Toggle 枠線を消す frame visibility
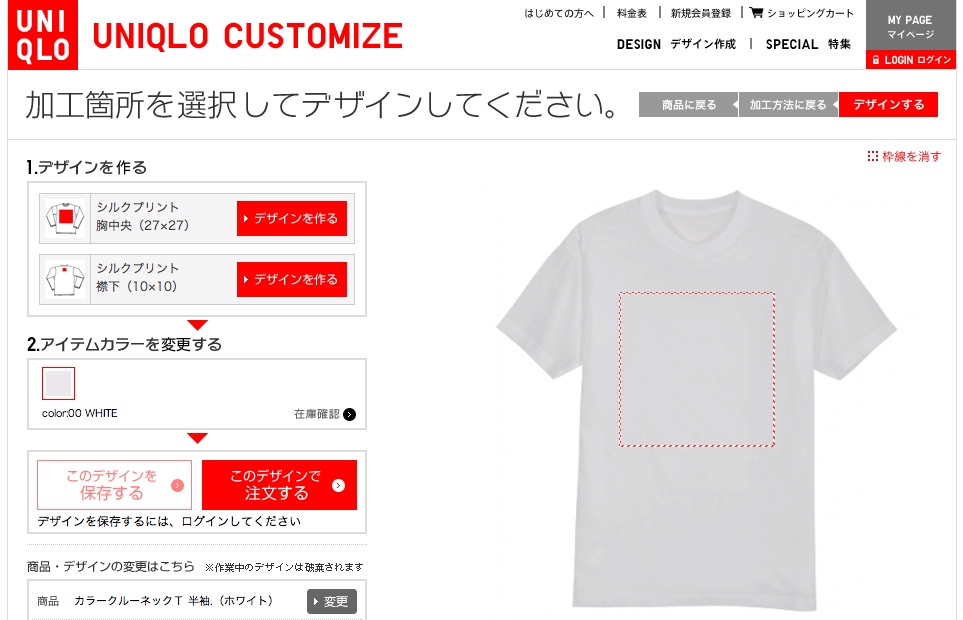This screenshot has height=620, width=963. [x=903, y=157]
